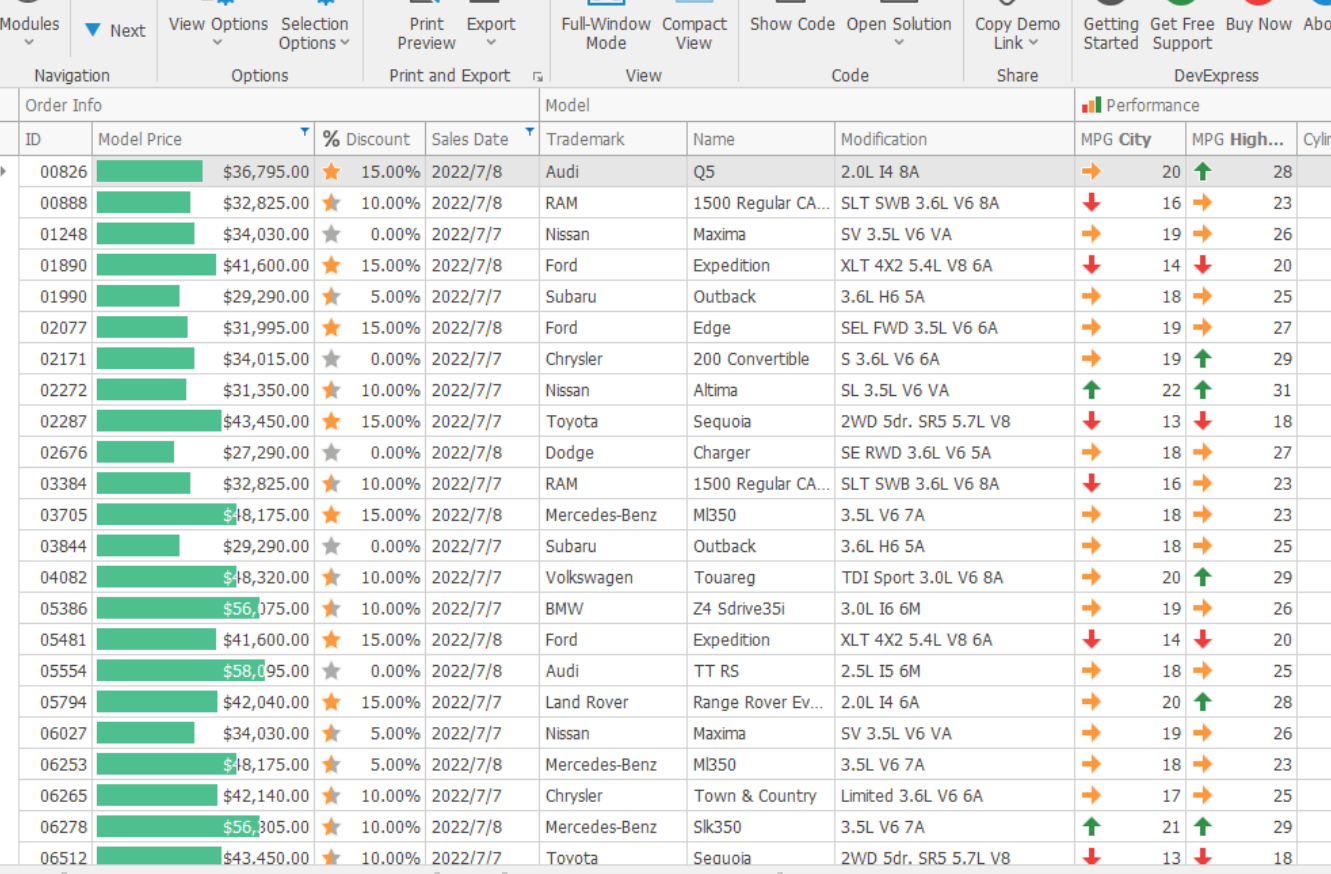1331x874 pixels.
Task: Click red MPG Highway arrow in row 01890
Action: click(x=1202, y=265)
